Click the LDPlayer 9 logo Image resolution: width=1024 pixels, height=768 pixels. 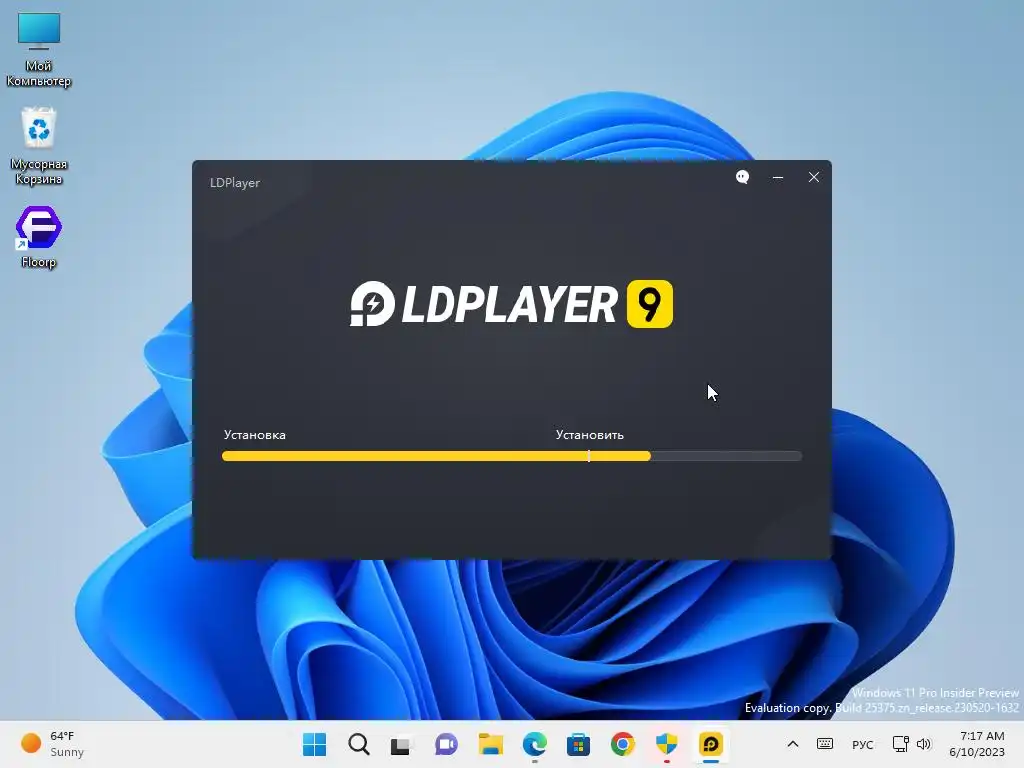pos(511,304)
